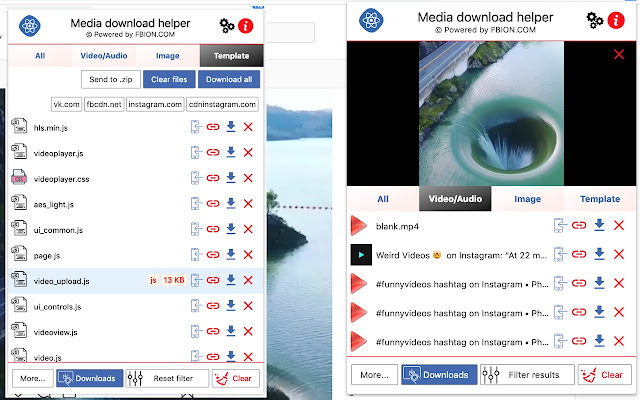Image resolution: width=640 pixels, height=400 pixels.
Task: Download videoplayer.js file
Action: [x=231, y=152]
